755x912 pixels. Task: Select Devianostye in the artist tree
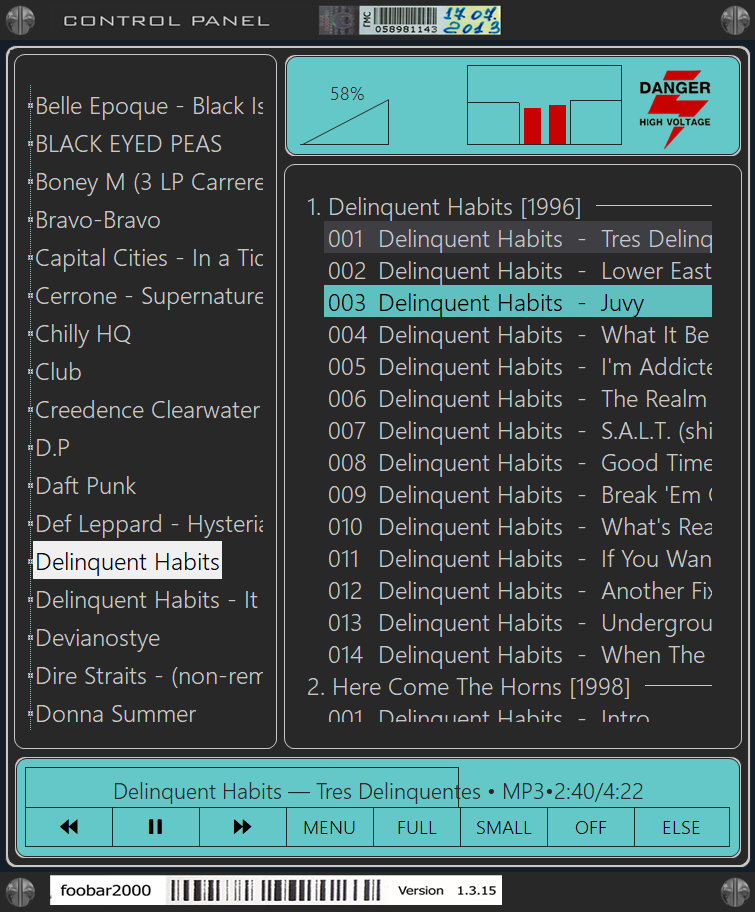coord(98,638)
